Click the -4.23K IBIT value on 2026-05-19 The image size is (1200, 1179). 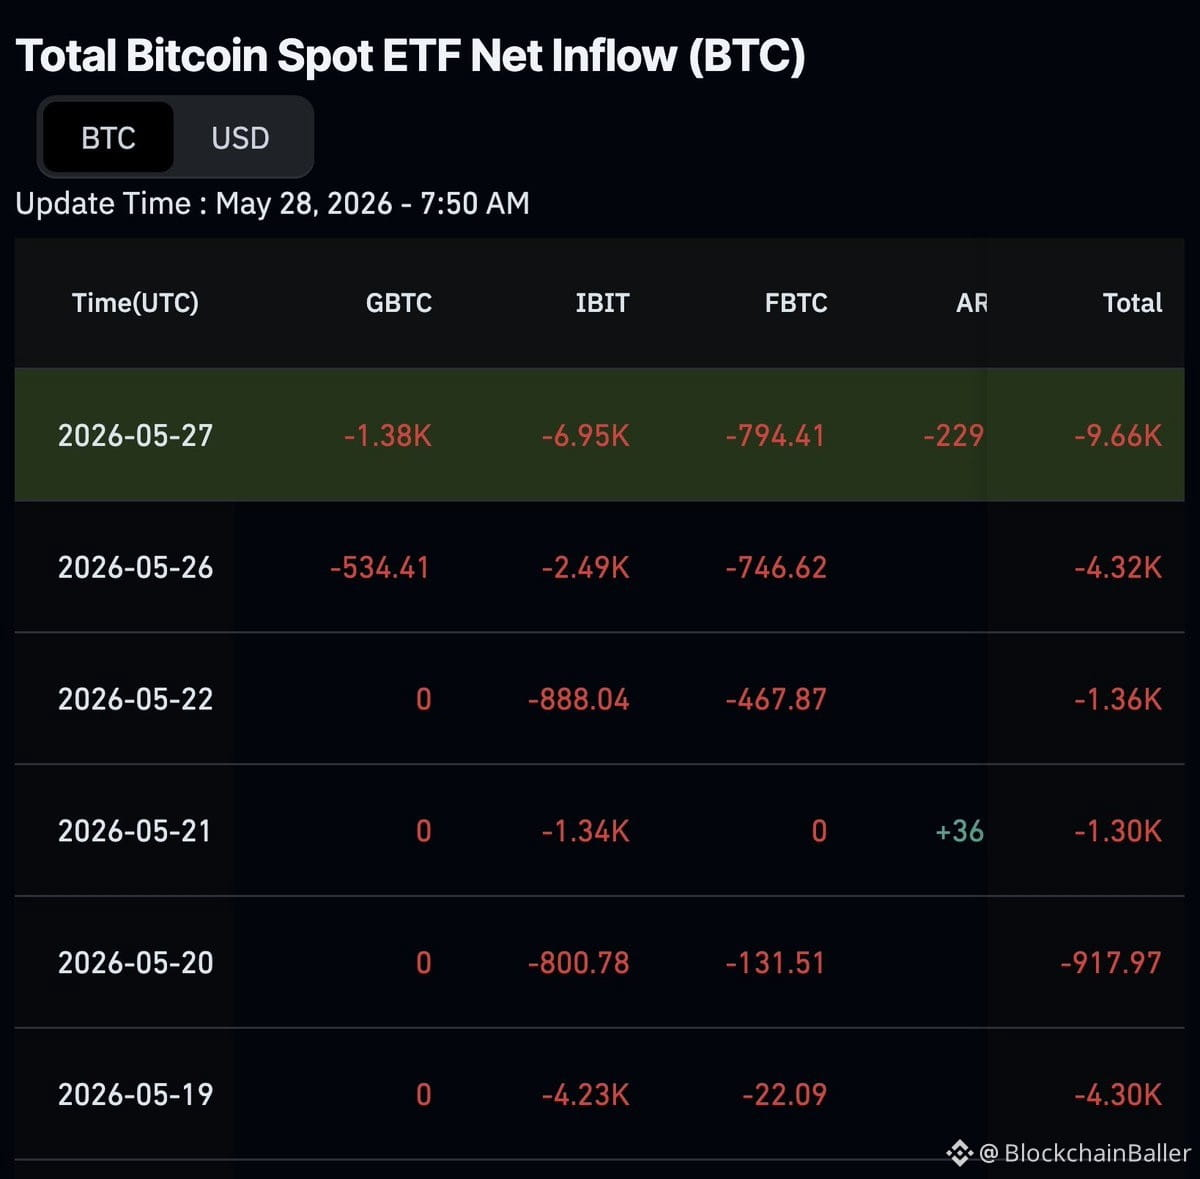tap(585, 1094)
